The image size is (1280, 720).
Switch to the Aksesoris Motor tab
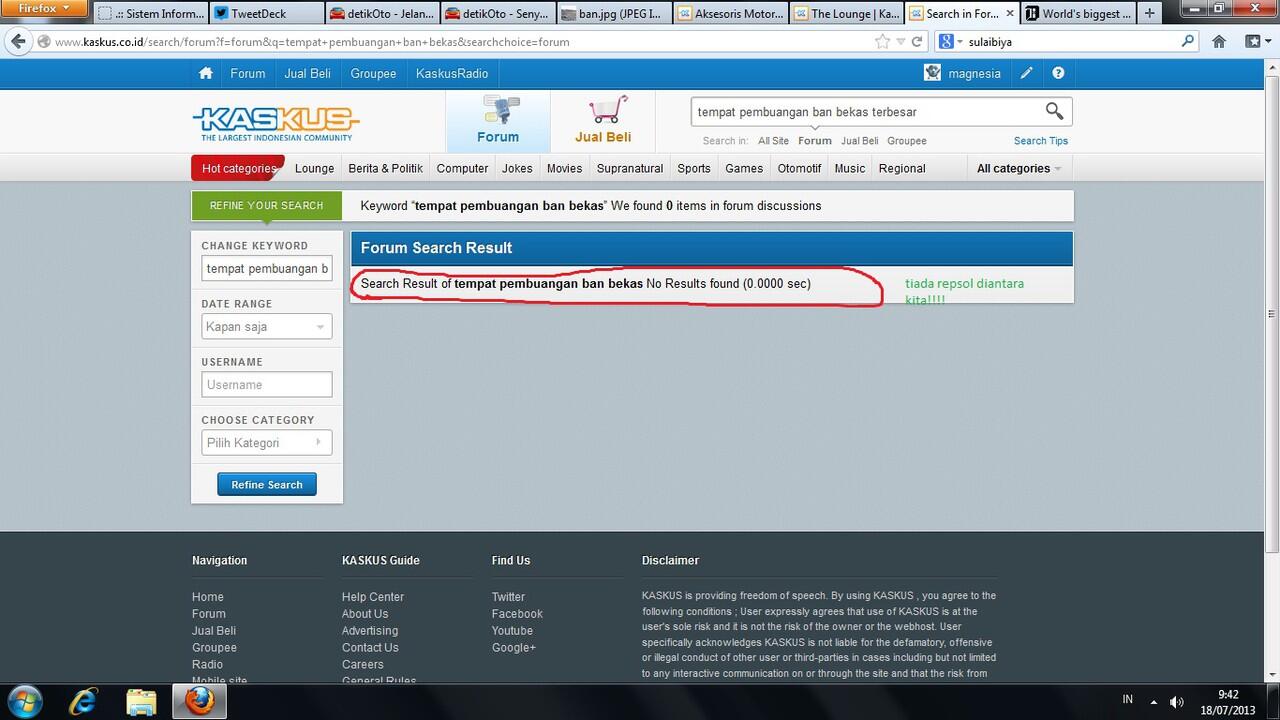(729, 14)
